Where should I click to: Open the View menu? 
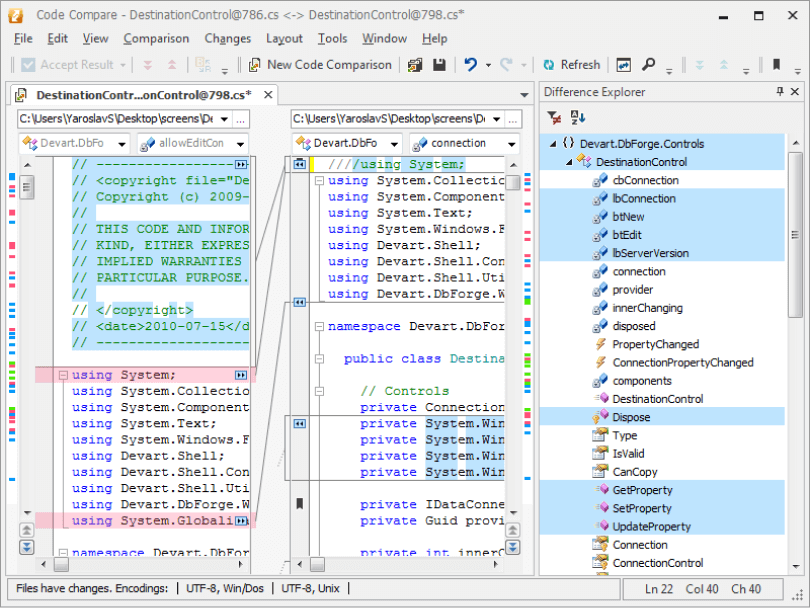tap(96, 38)
